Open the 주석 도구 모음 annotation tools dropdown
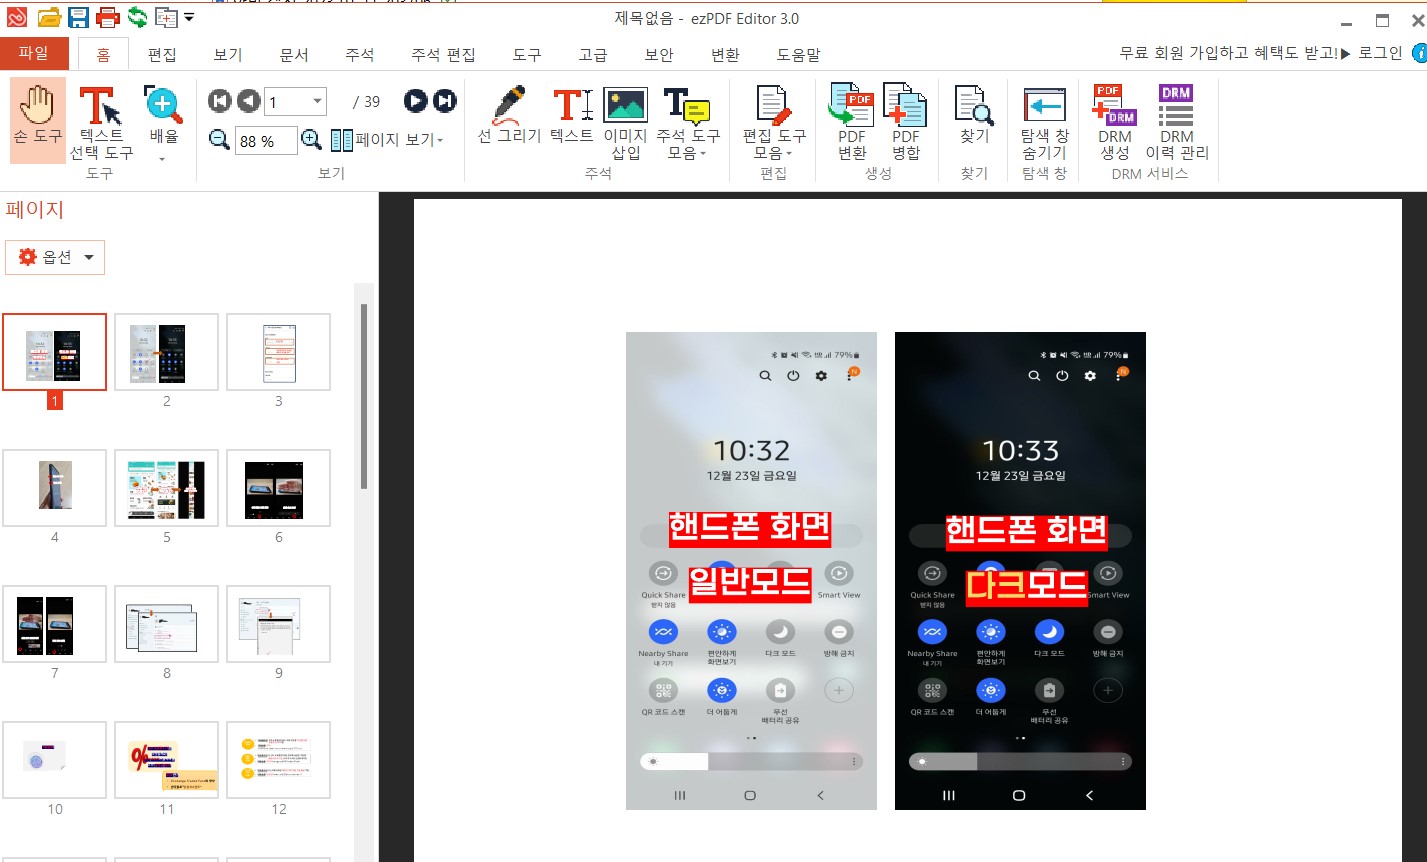The height and width of the screenshot is (862, 1427). pyautogui.click(x=688, y=122)
